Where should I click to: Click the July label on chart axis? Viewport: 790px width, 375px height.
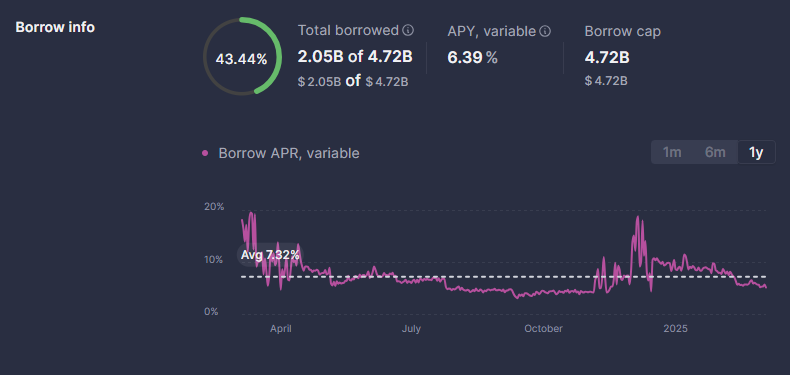coord(411,329)
